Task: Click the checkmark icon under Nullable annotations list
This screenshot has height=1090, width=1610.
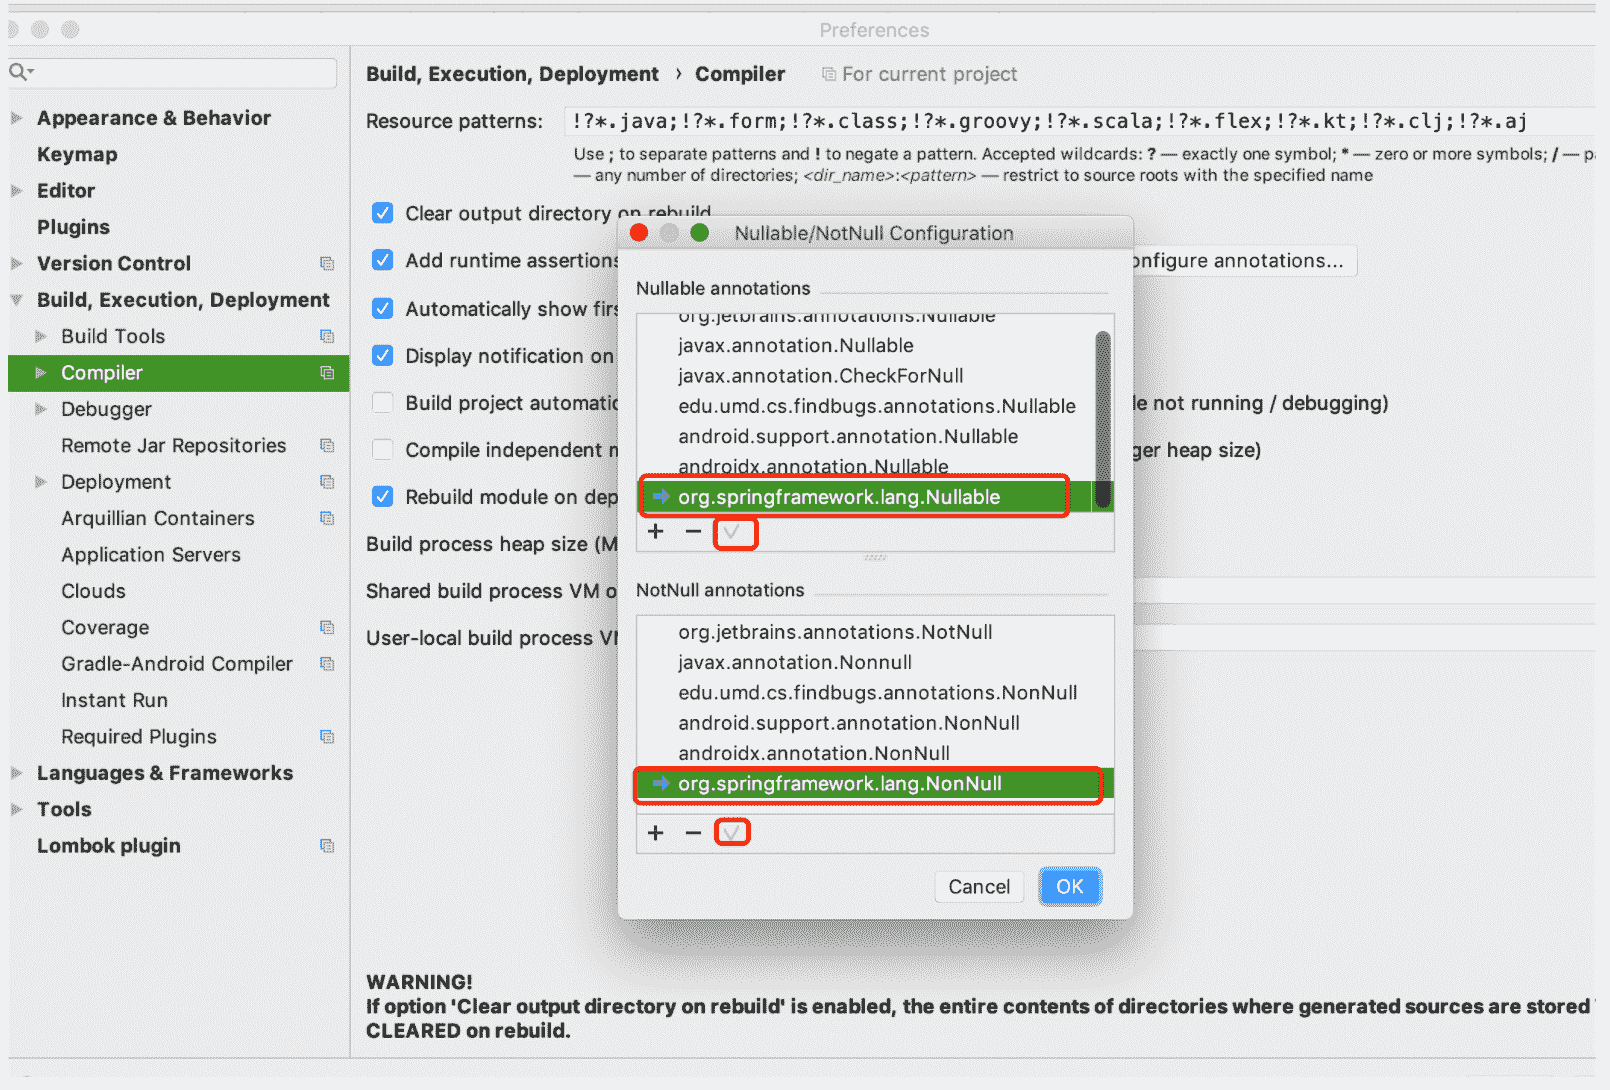Action: [x=733, y=533]
